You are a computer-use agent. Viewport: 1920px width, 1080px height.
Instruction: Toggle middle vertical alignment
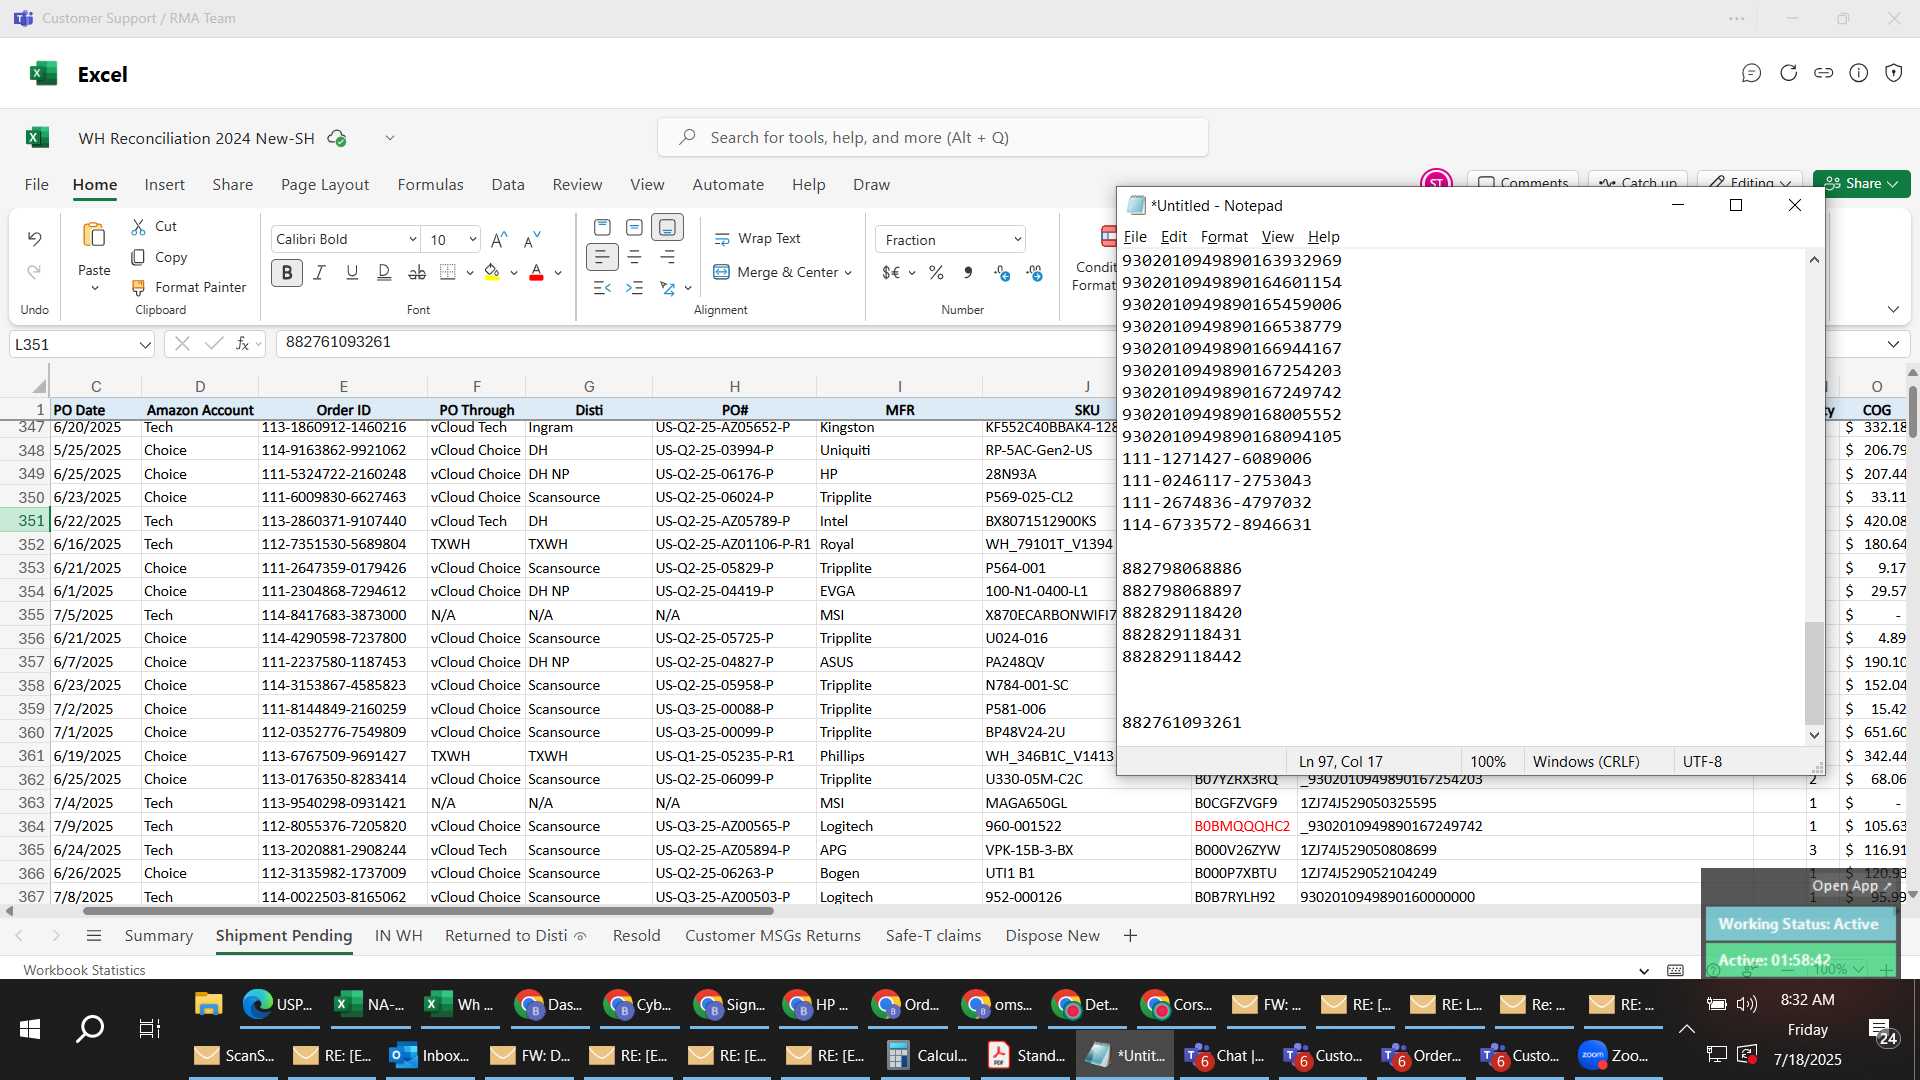point(634,228)
